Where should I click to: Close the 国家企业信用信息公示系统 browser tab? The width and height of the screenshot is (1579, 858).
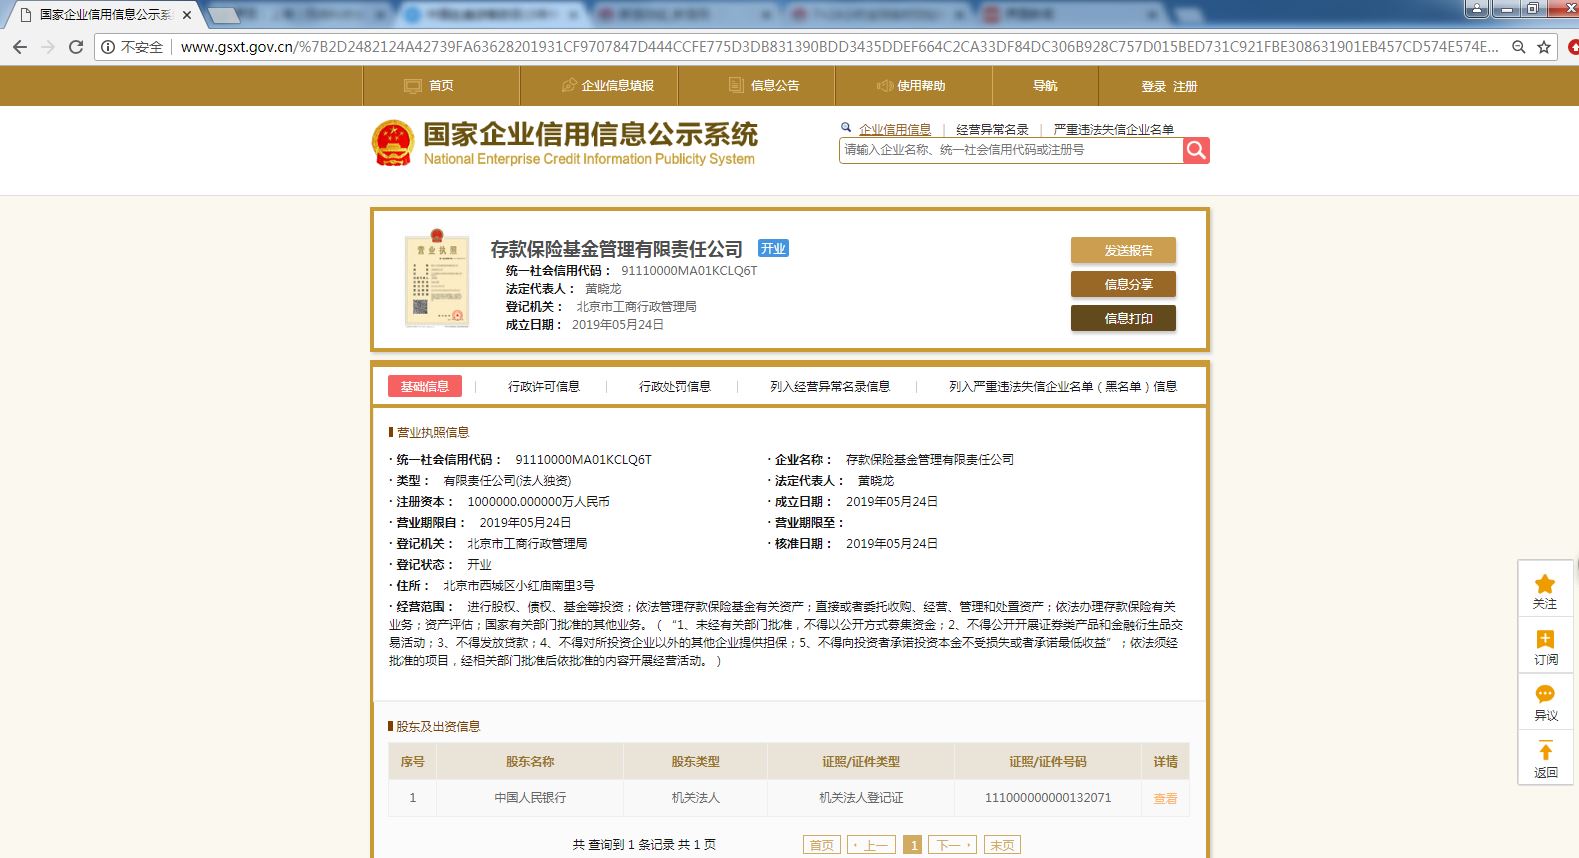(x=187, y=15)
